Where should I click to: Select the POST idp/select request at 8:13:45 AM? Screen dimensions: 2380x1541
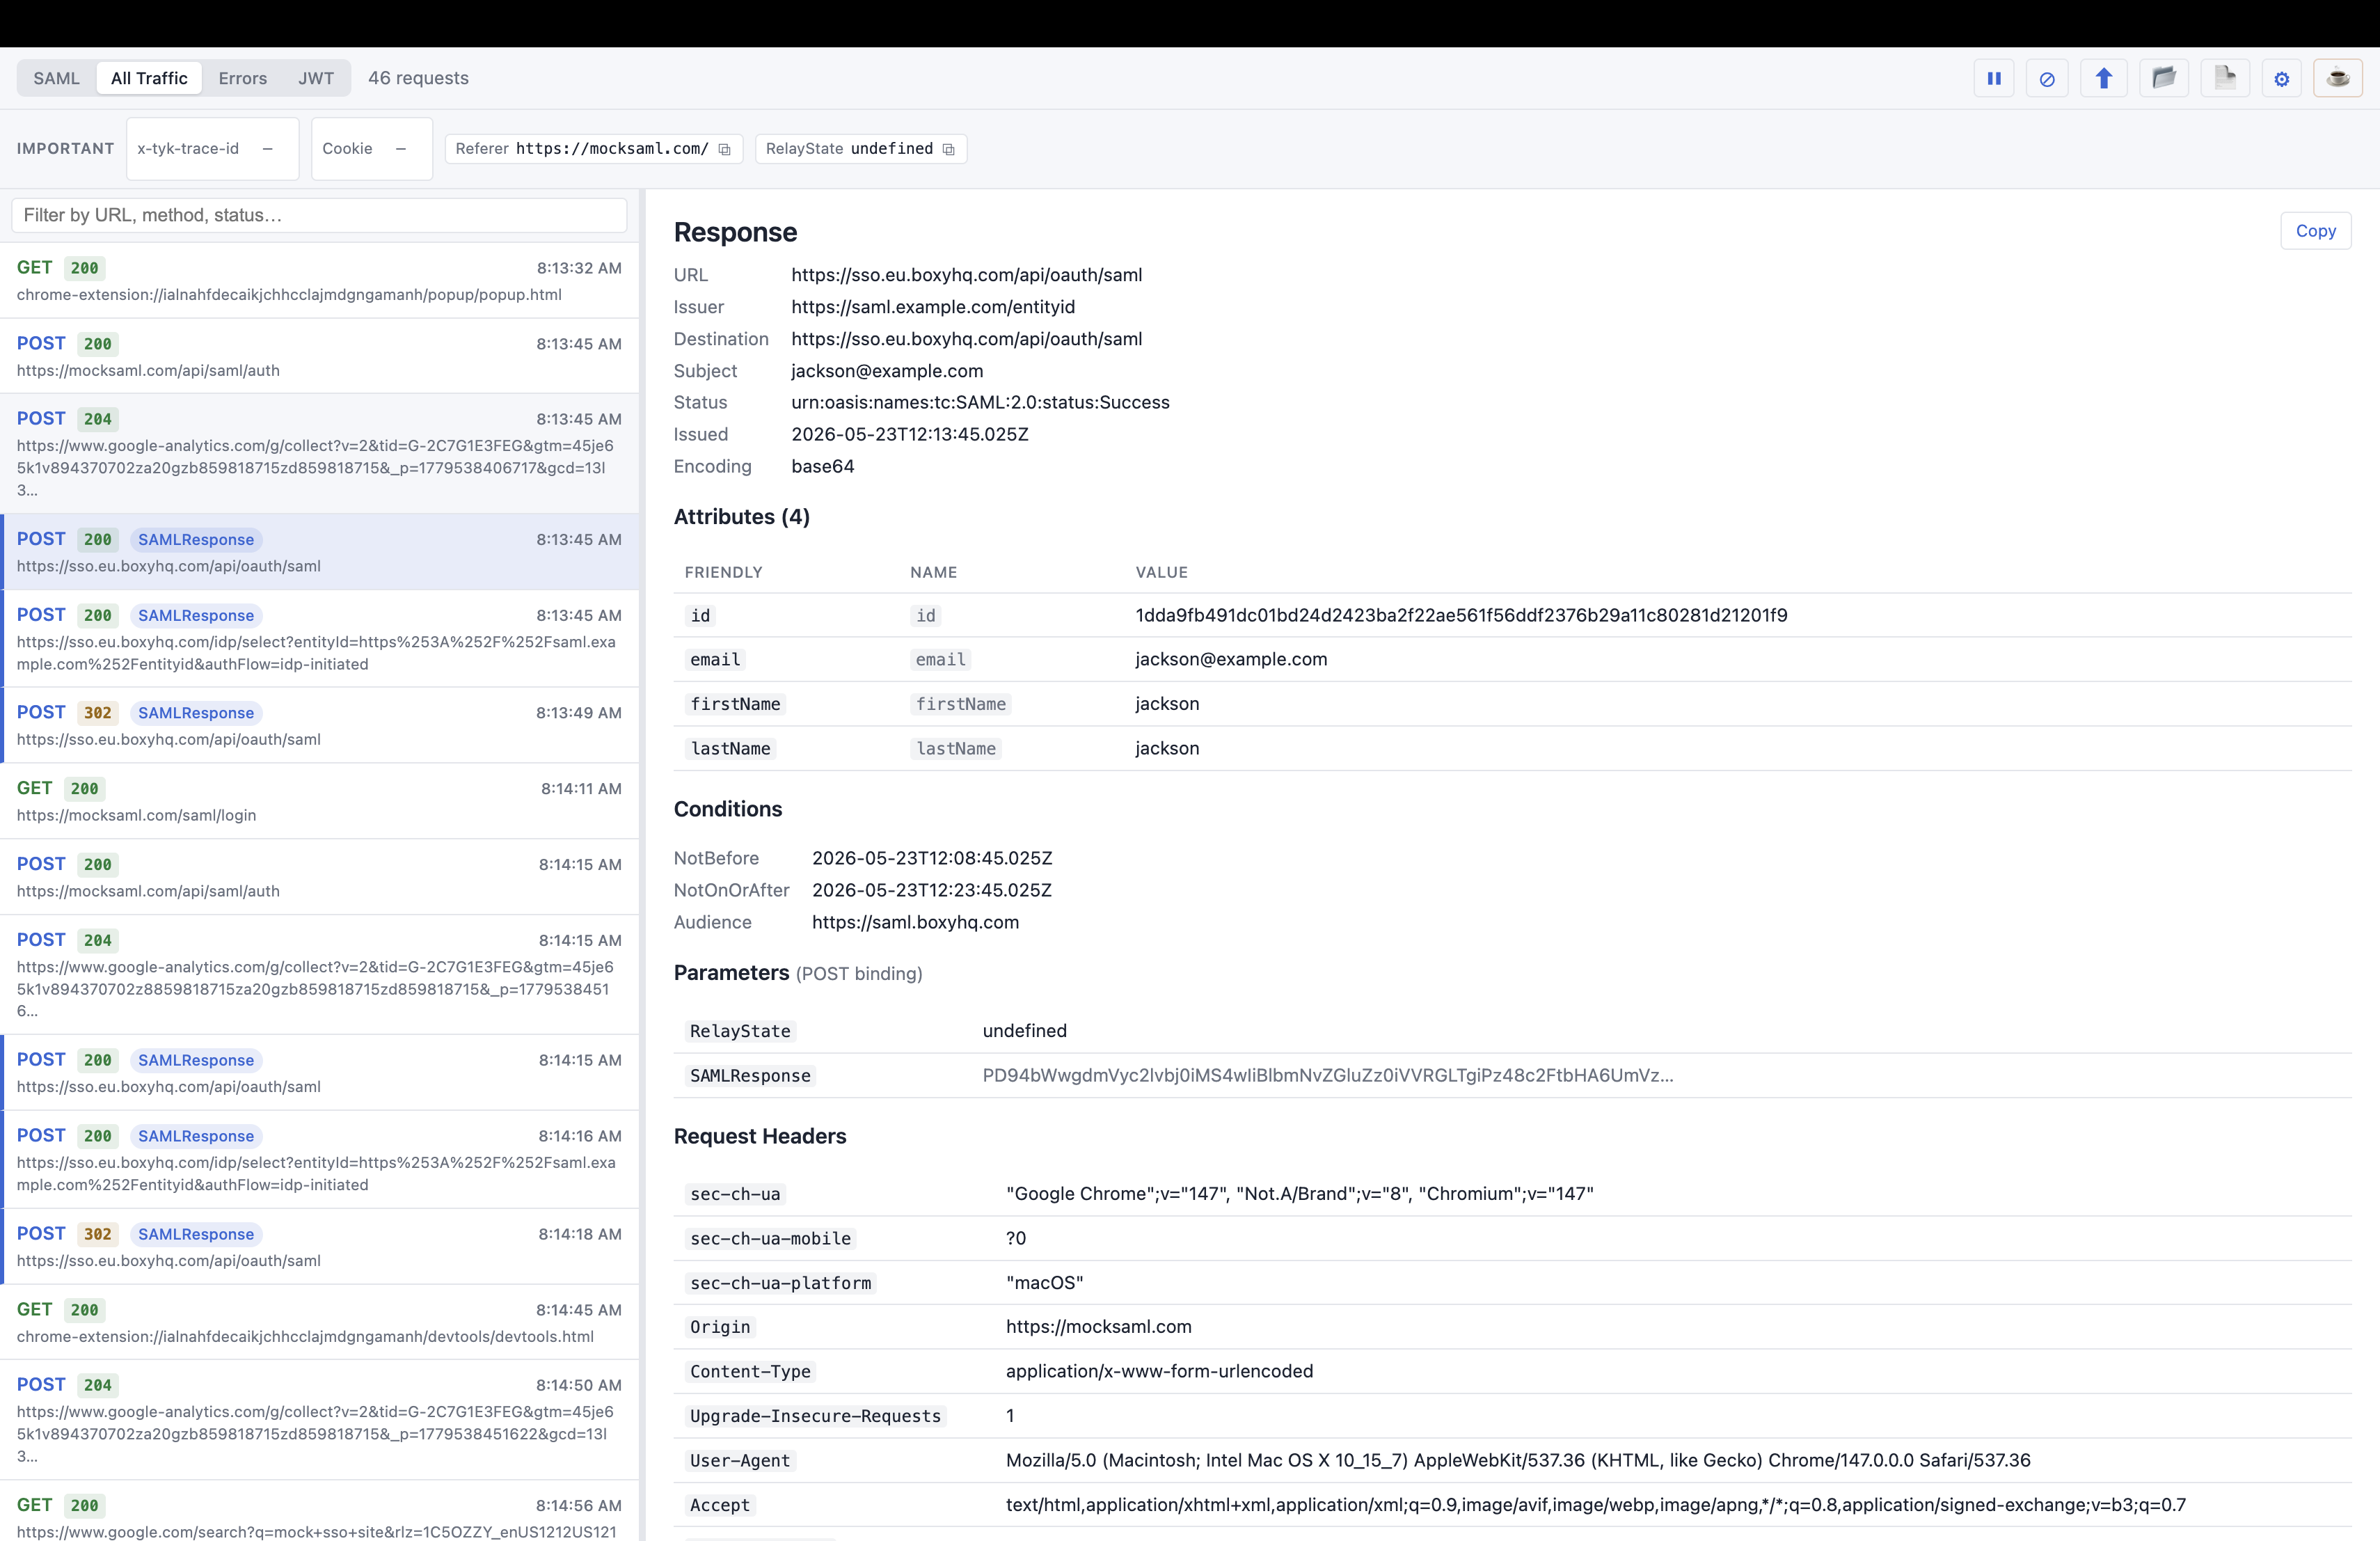click(x=319, y=638)
